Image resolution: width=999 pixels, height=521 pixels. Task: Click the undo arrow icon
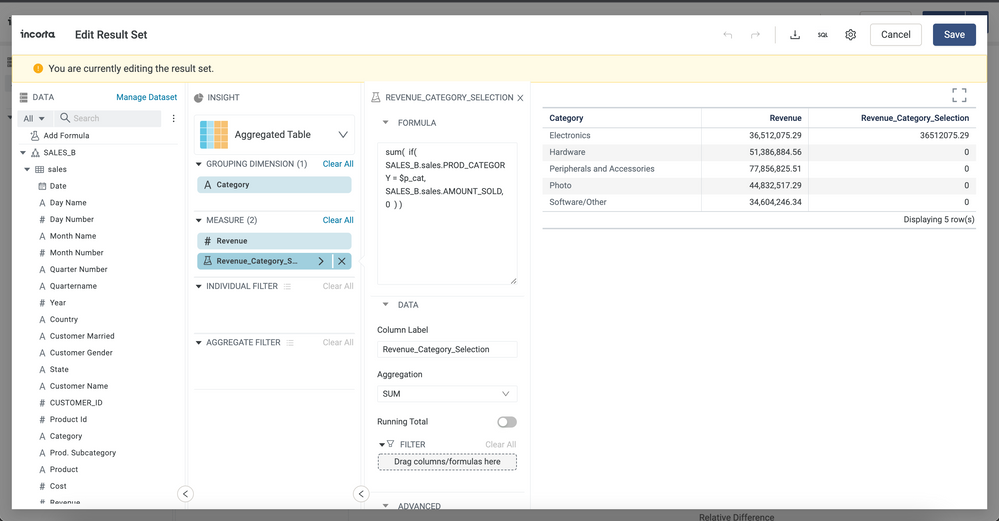(727, 35)
